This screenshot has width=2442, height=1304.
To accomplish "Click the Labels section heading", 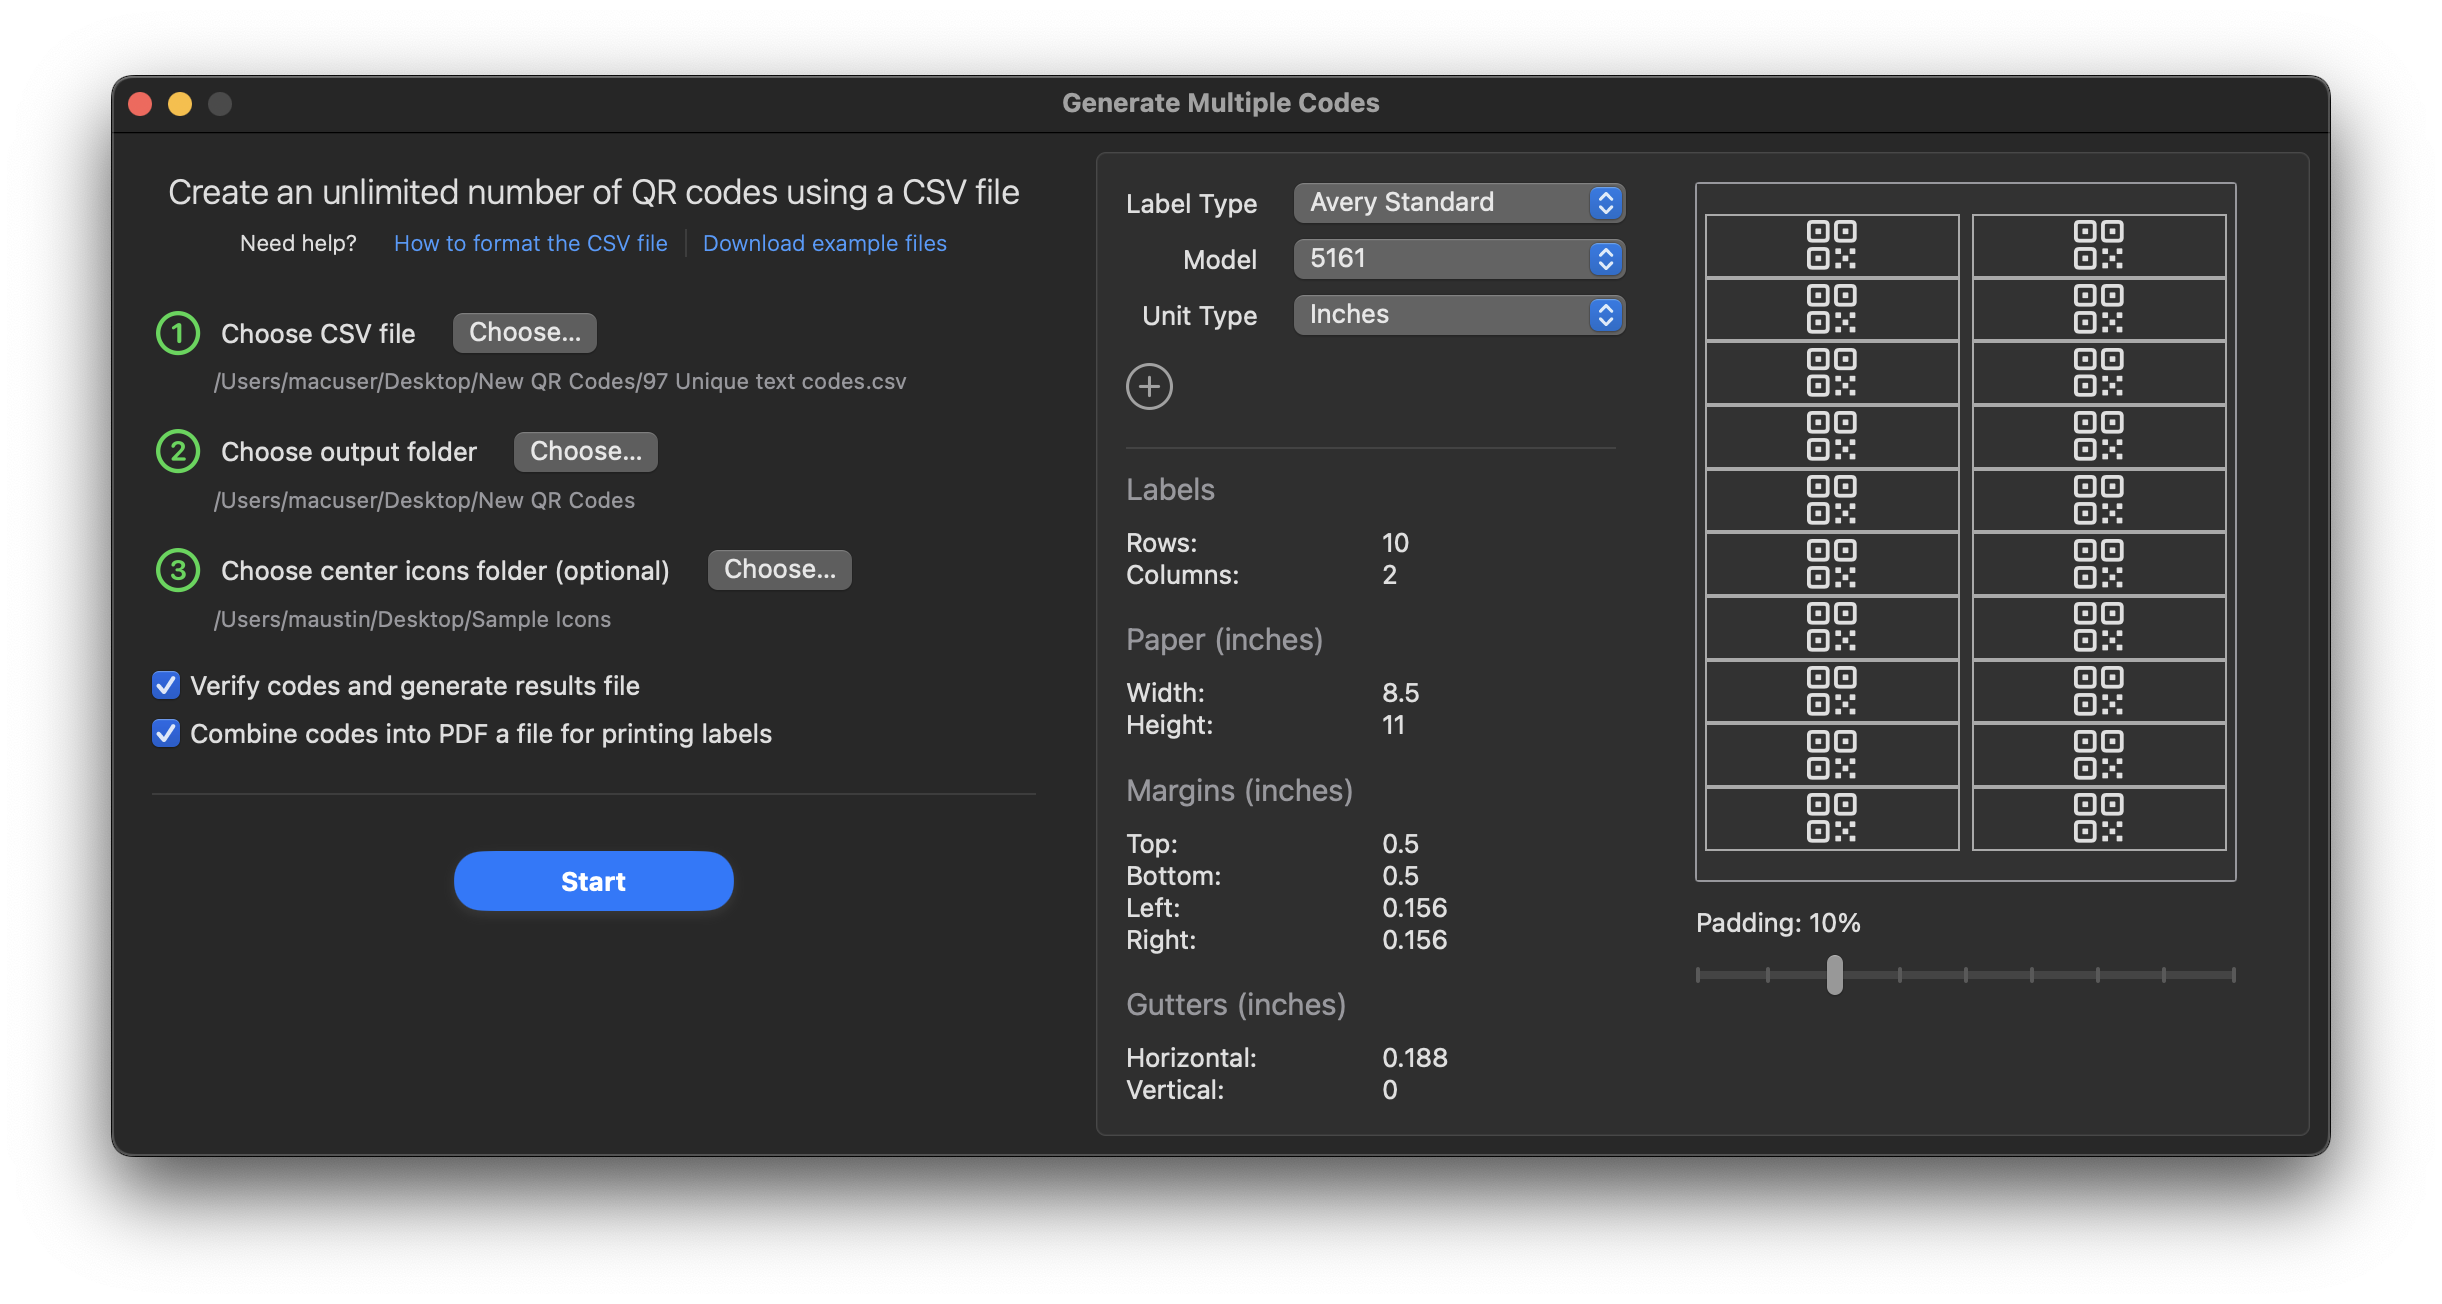I will pyautogui.click(x=1170, y=489).
